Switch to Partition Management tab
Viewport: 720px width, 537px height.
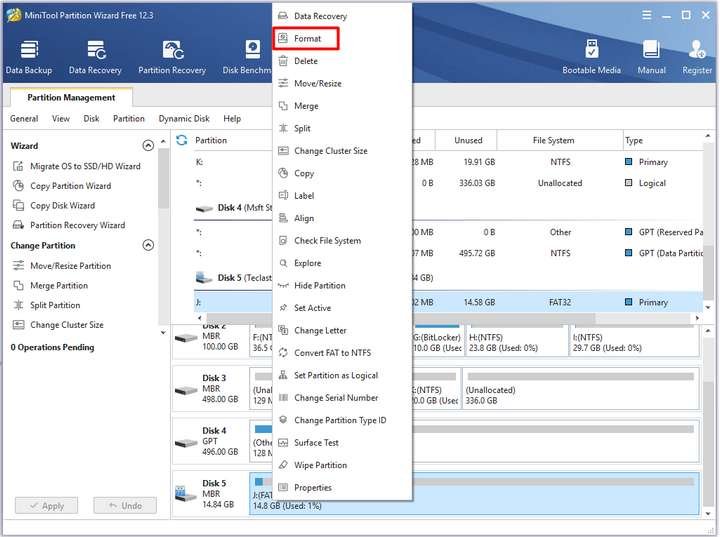click(x=71, y=98)
